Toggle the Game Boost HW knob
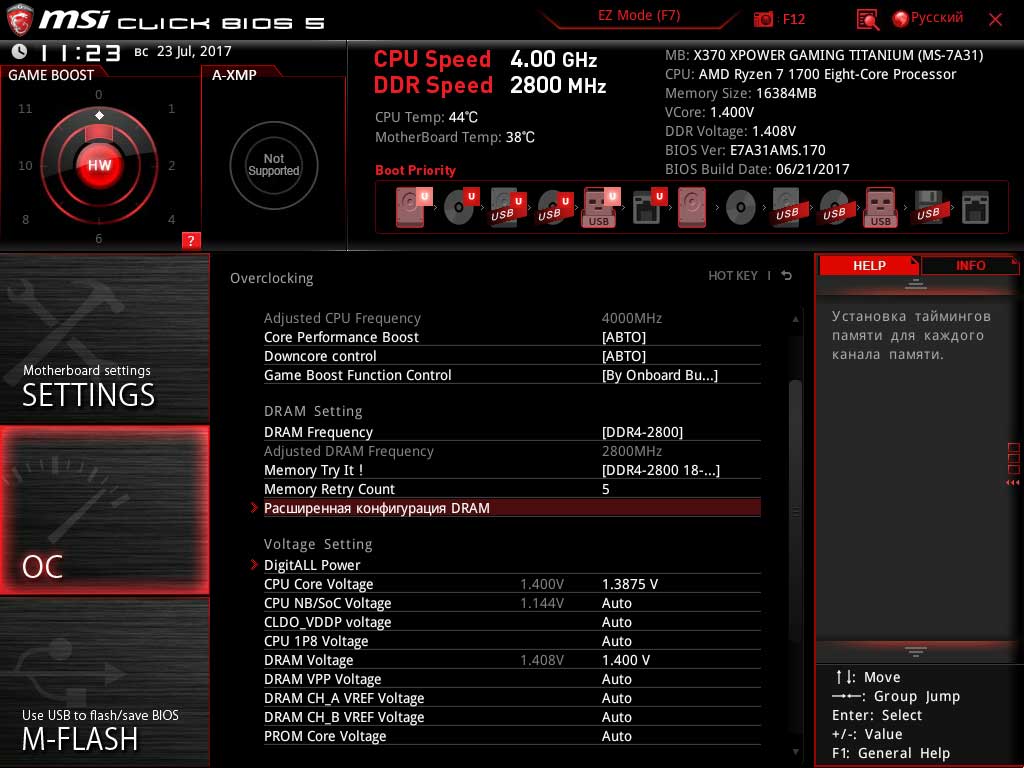The height and width of the screenshot is (768, 1024). (x=99, y=165)
